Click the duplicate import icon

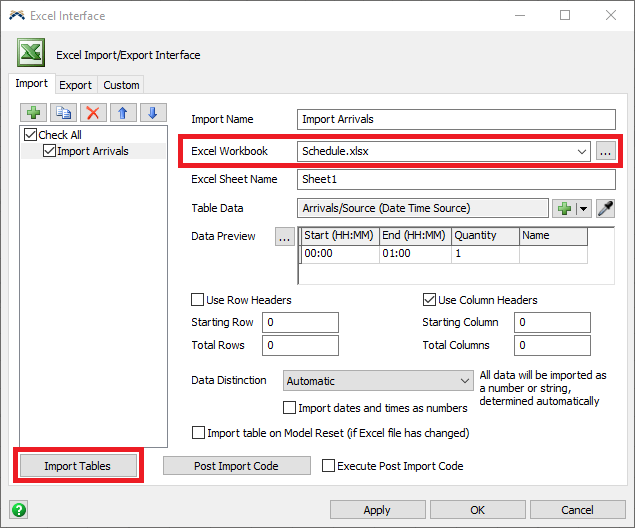63,113
